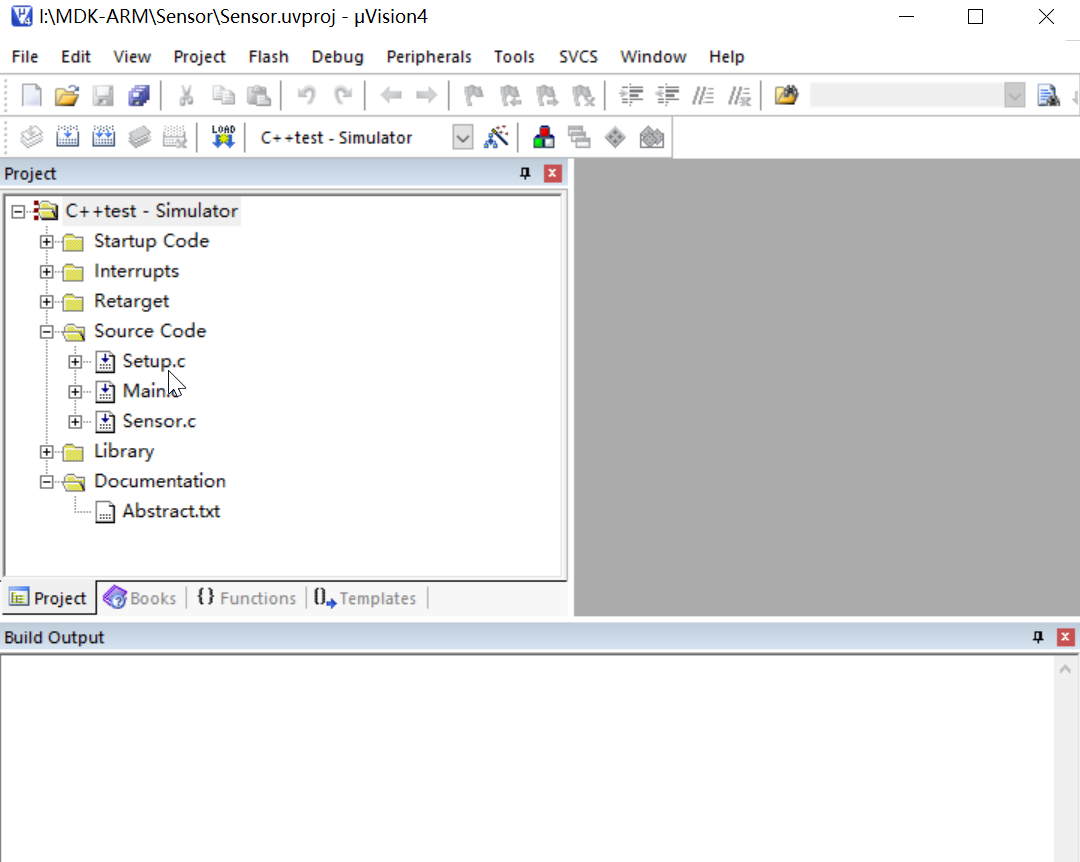
Task: Comment selection icon
Action: [703, 95]
